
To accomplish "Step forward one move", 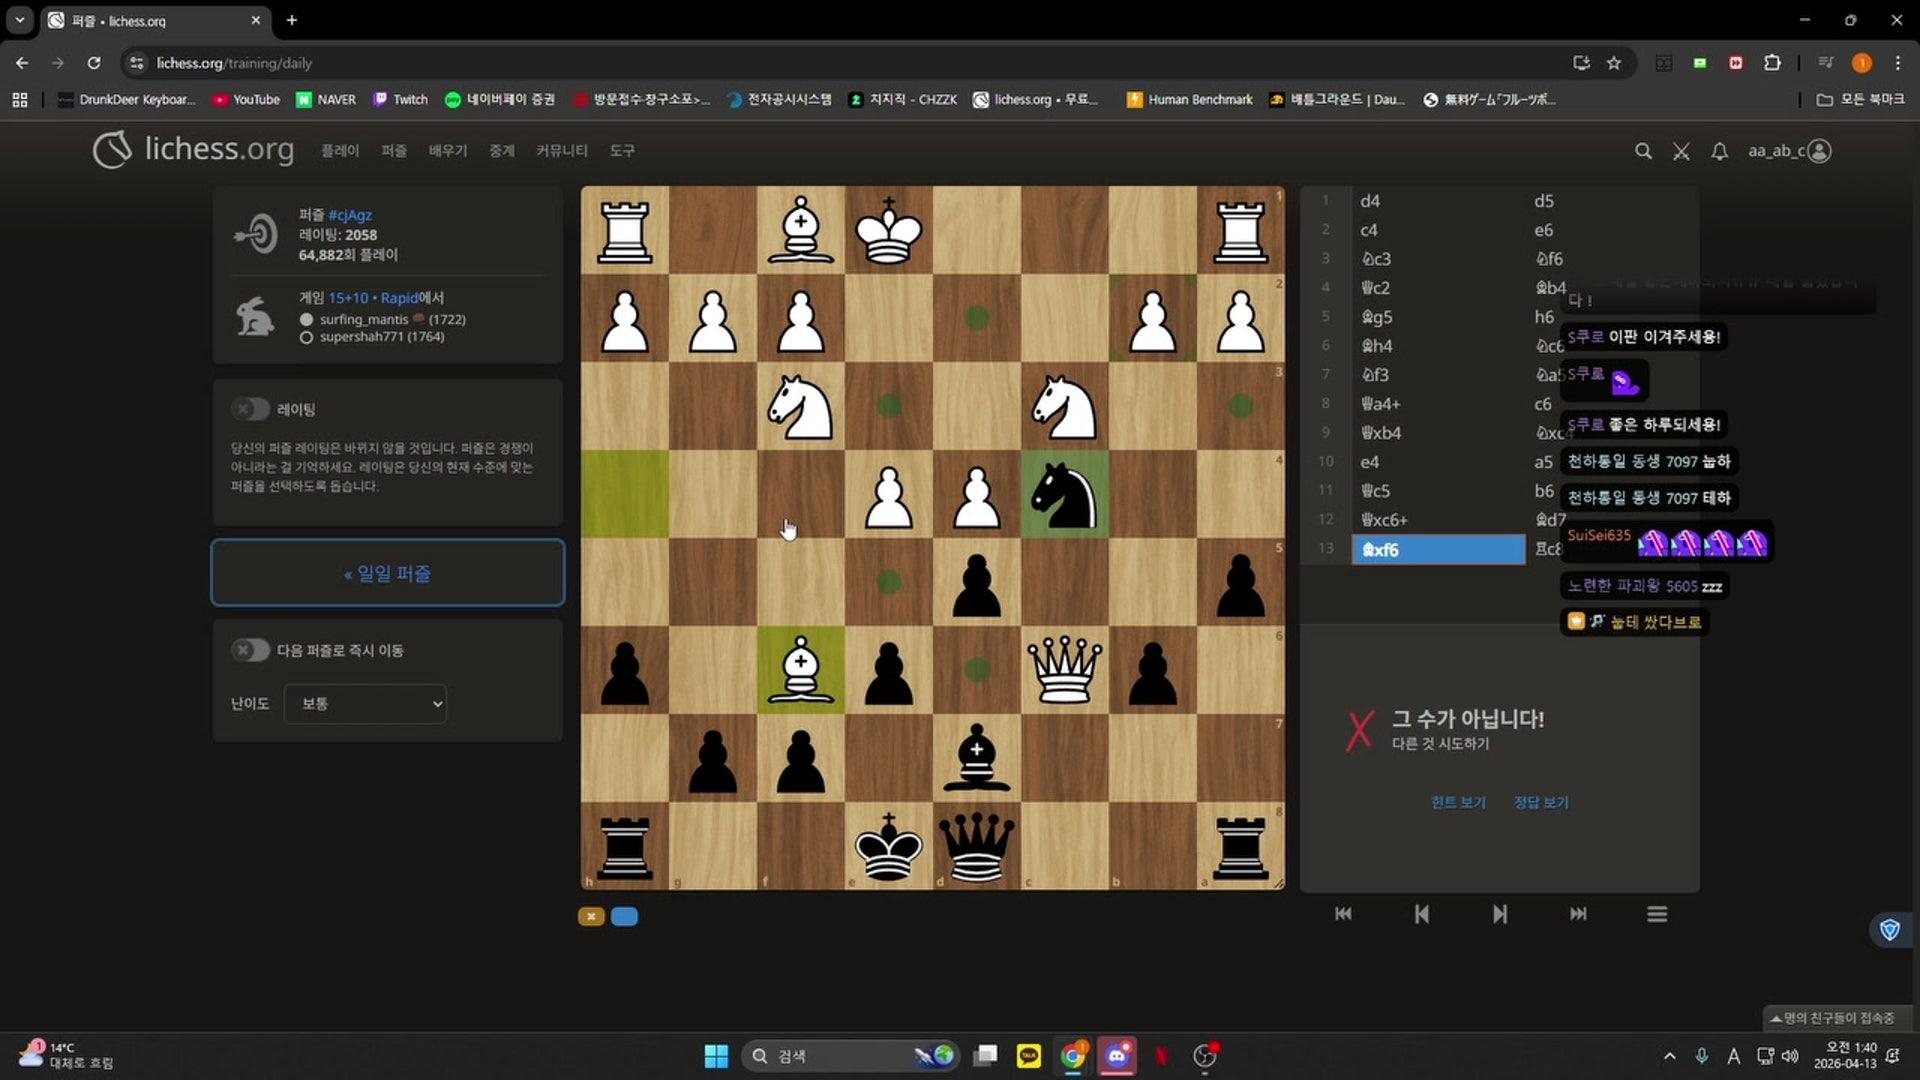I will [x=1499, y=914].
